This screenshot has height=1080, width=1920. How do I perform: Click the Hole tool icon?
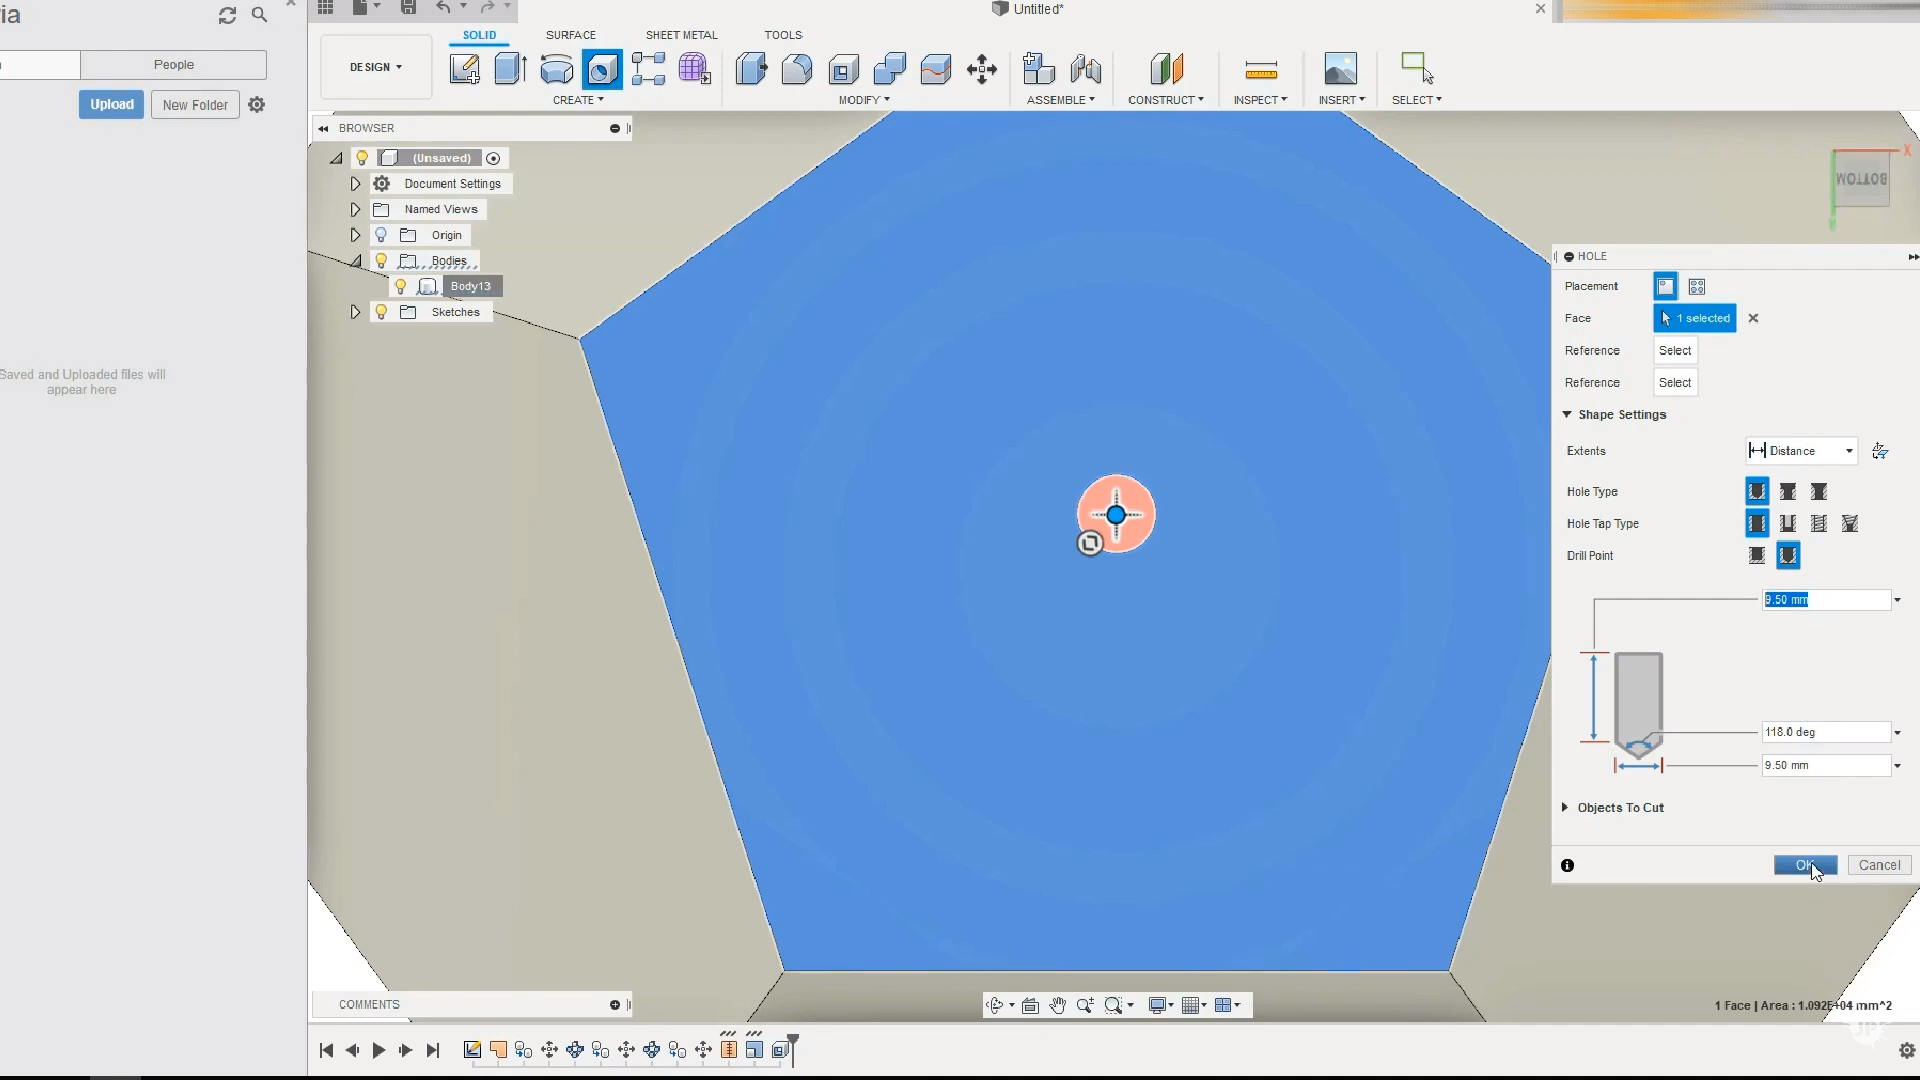click(x=602, y=69)
